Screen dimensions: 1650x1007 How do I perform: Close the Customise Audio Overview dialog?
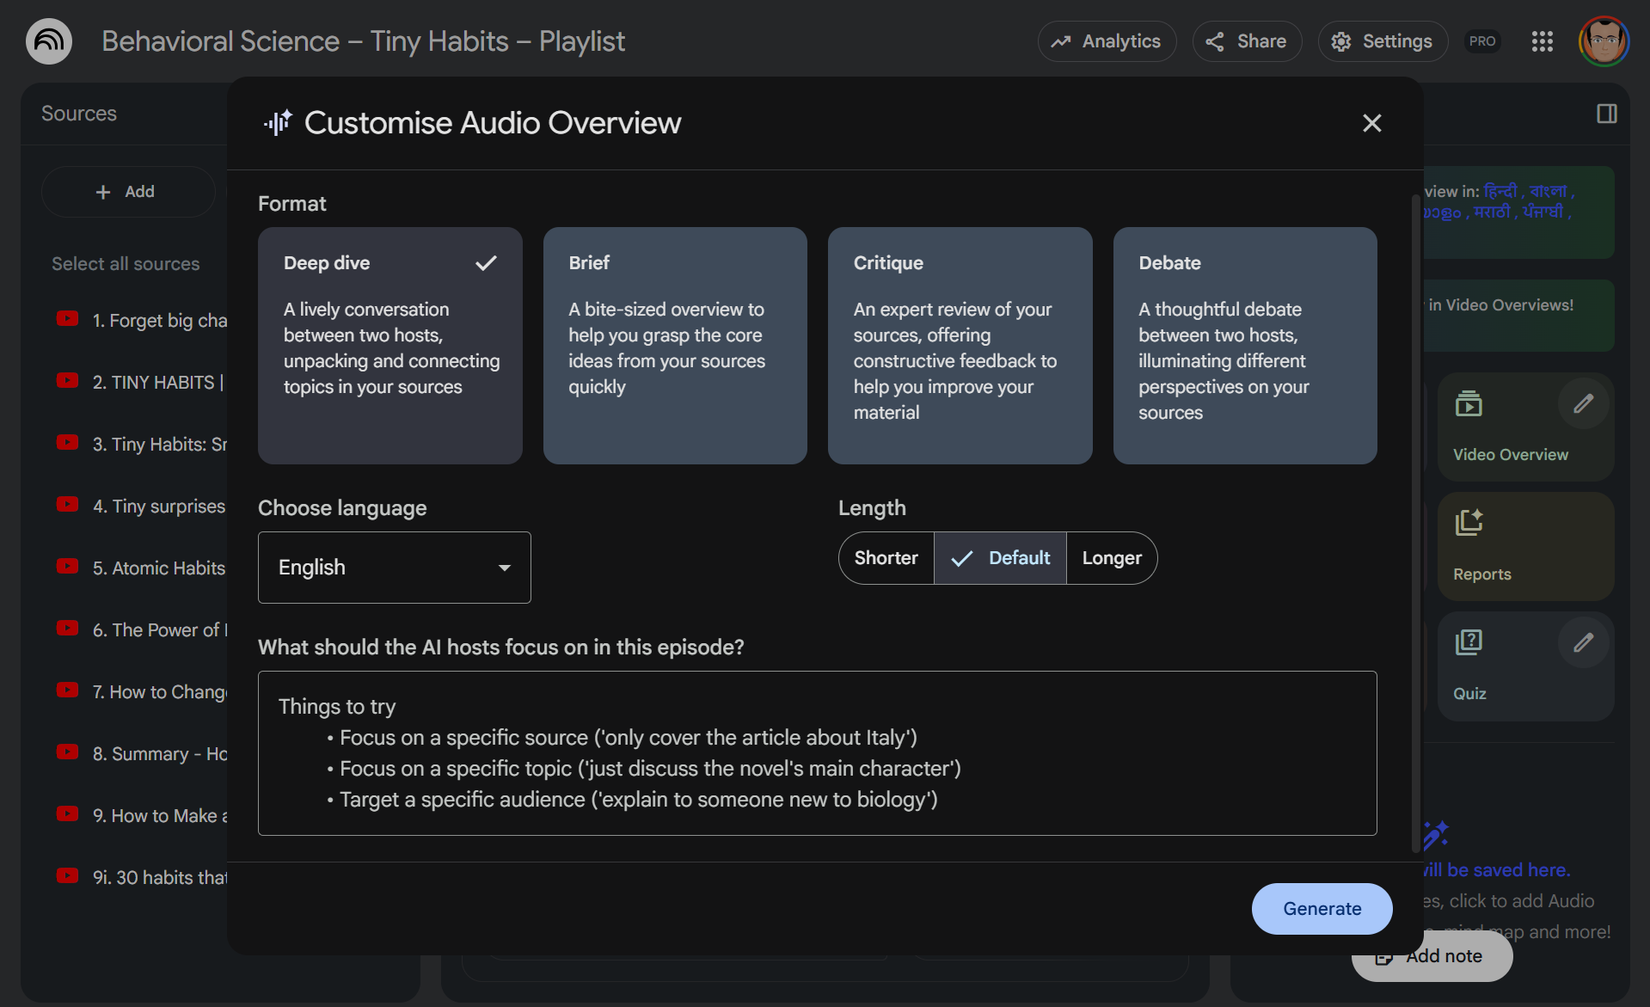pos(1372,123)
